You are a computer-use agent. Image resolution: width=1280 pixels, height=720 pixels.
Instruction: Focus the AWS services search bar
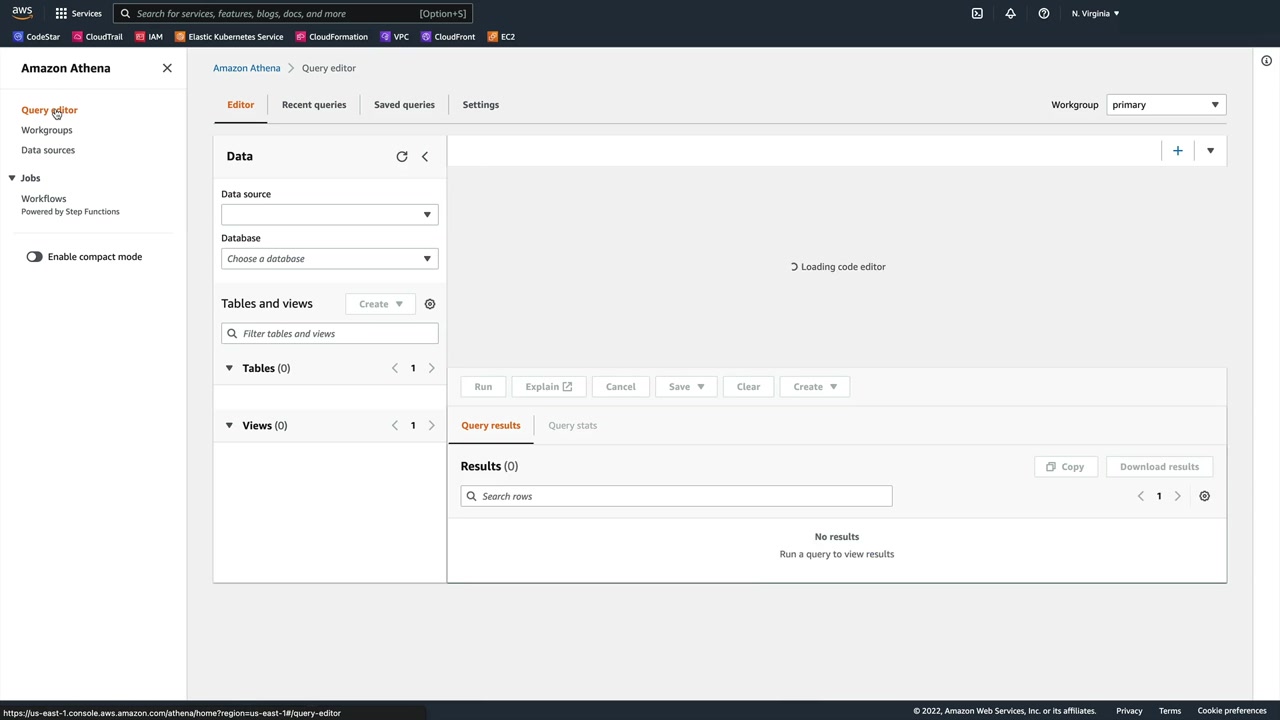coord(292,14)
